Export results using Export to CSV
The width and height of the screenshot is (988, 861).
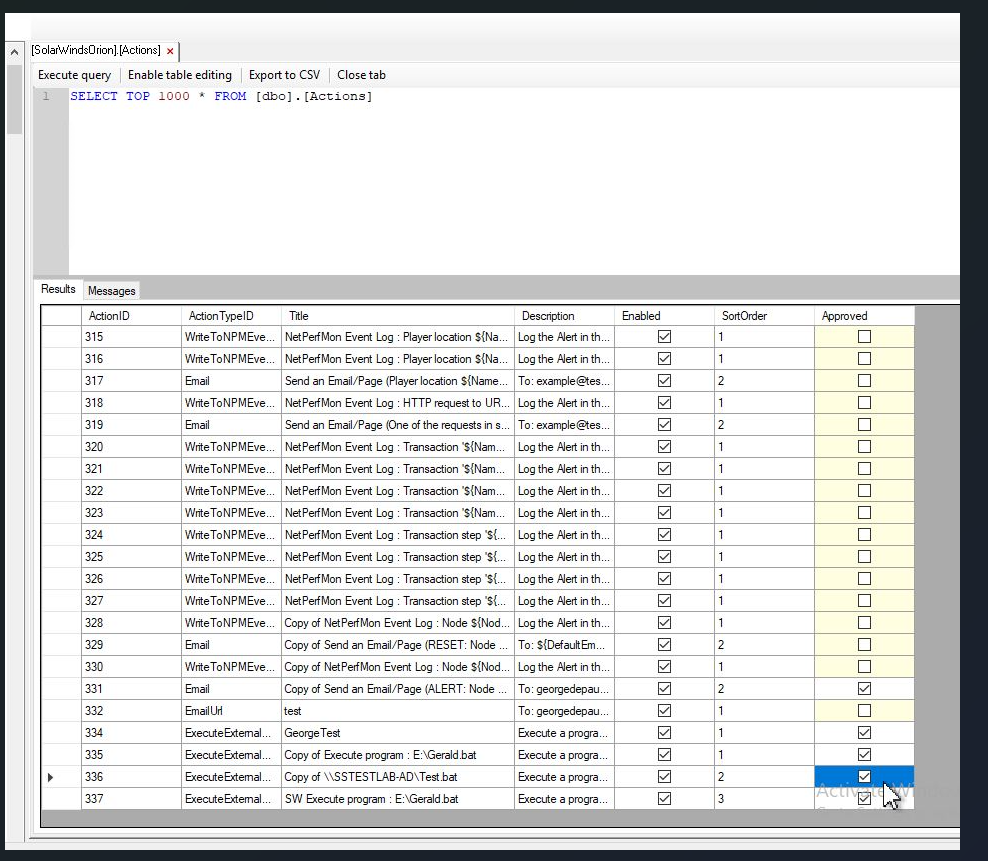coord(284,75)
